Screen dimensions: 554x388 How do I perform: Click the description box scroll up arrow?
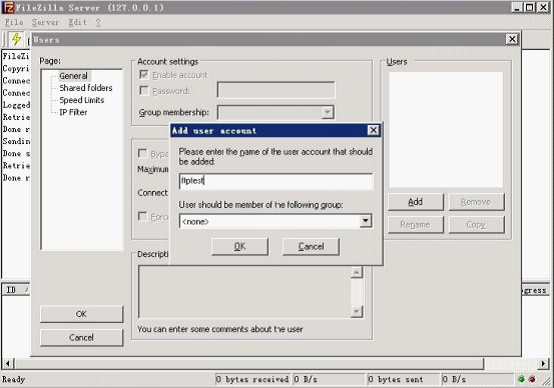[x=356, y=272]
